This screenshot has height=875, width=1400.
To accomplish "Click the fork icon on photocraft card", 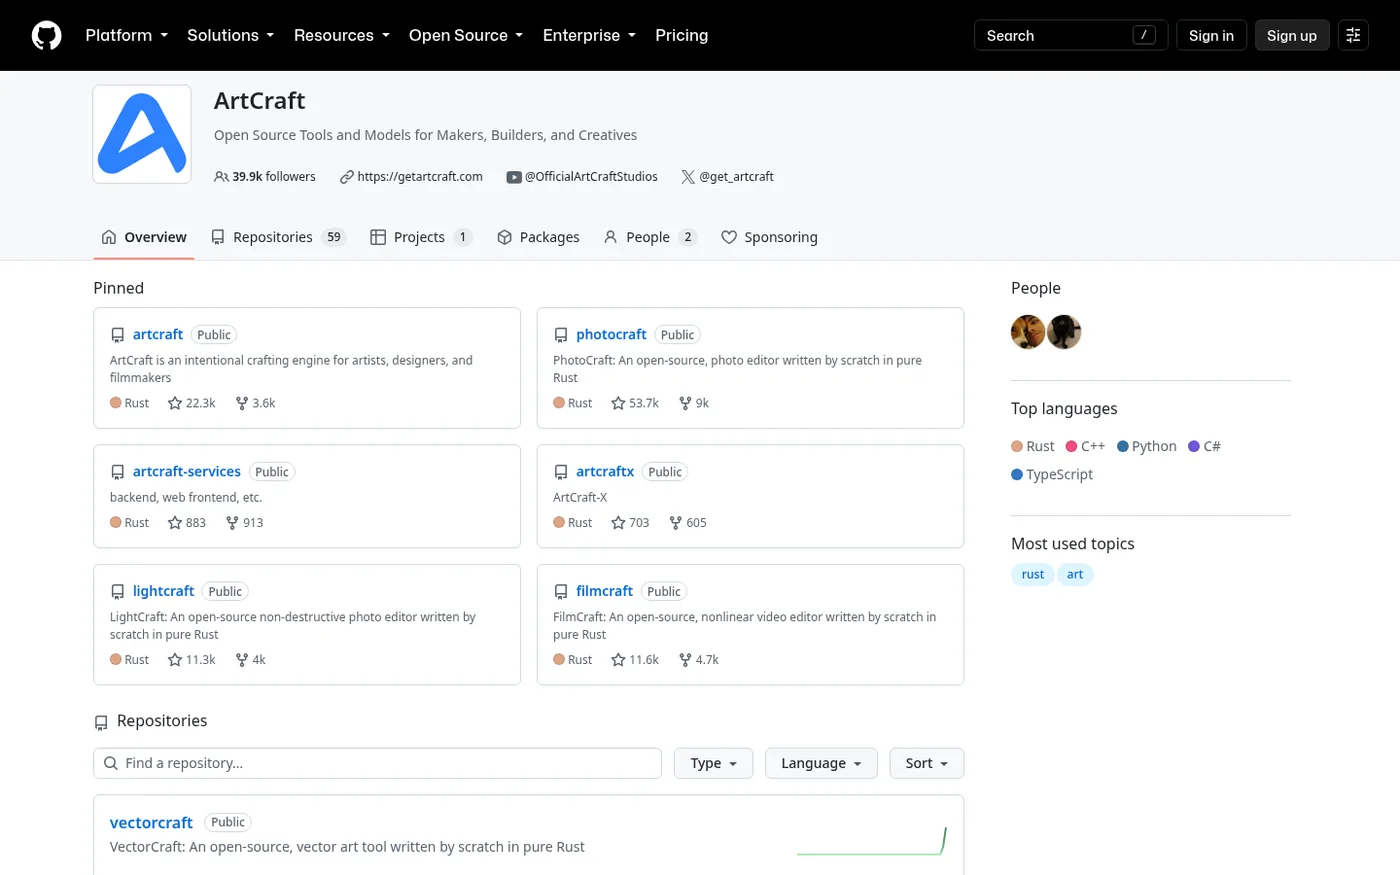I will point(685,403).
